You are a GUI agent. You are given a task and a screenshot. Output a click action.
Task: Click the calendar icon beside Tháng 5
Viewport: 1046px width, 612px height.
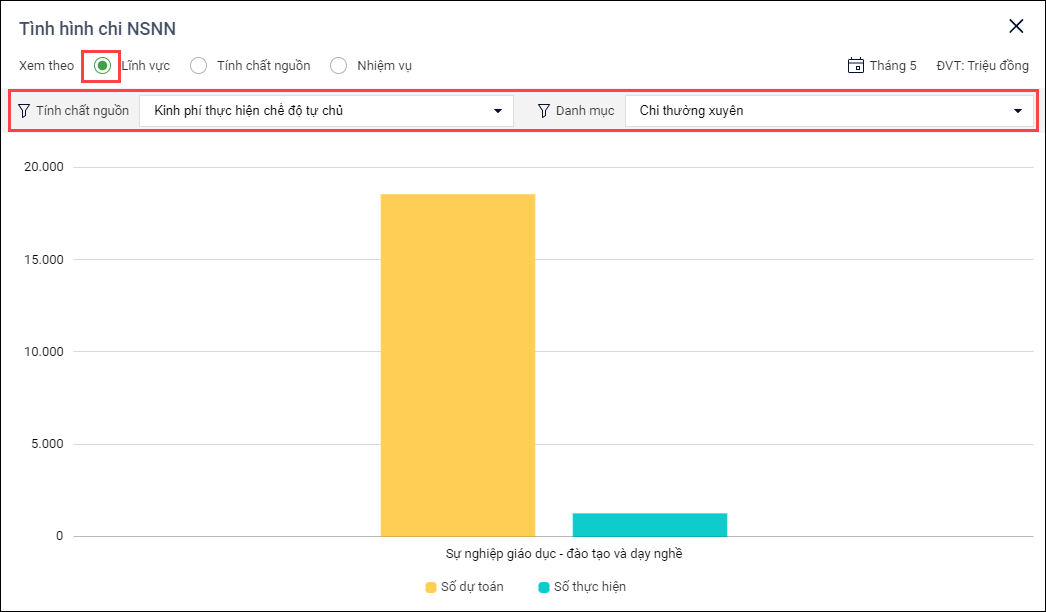tap(856, 66)
